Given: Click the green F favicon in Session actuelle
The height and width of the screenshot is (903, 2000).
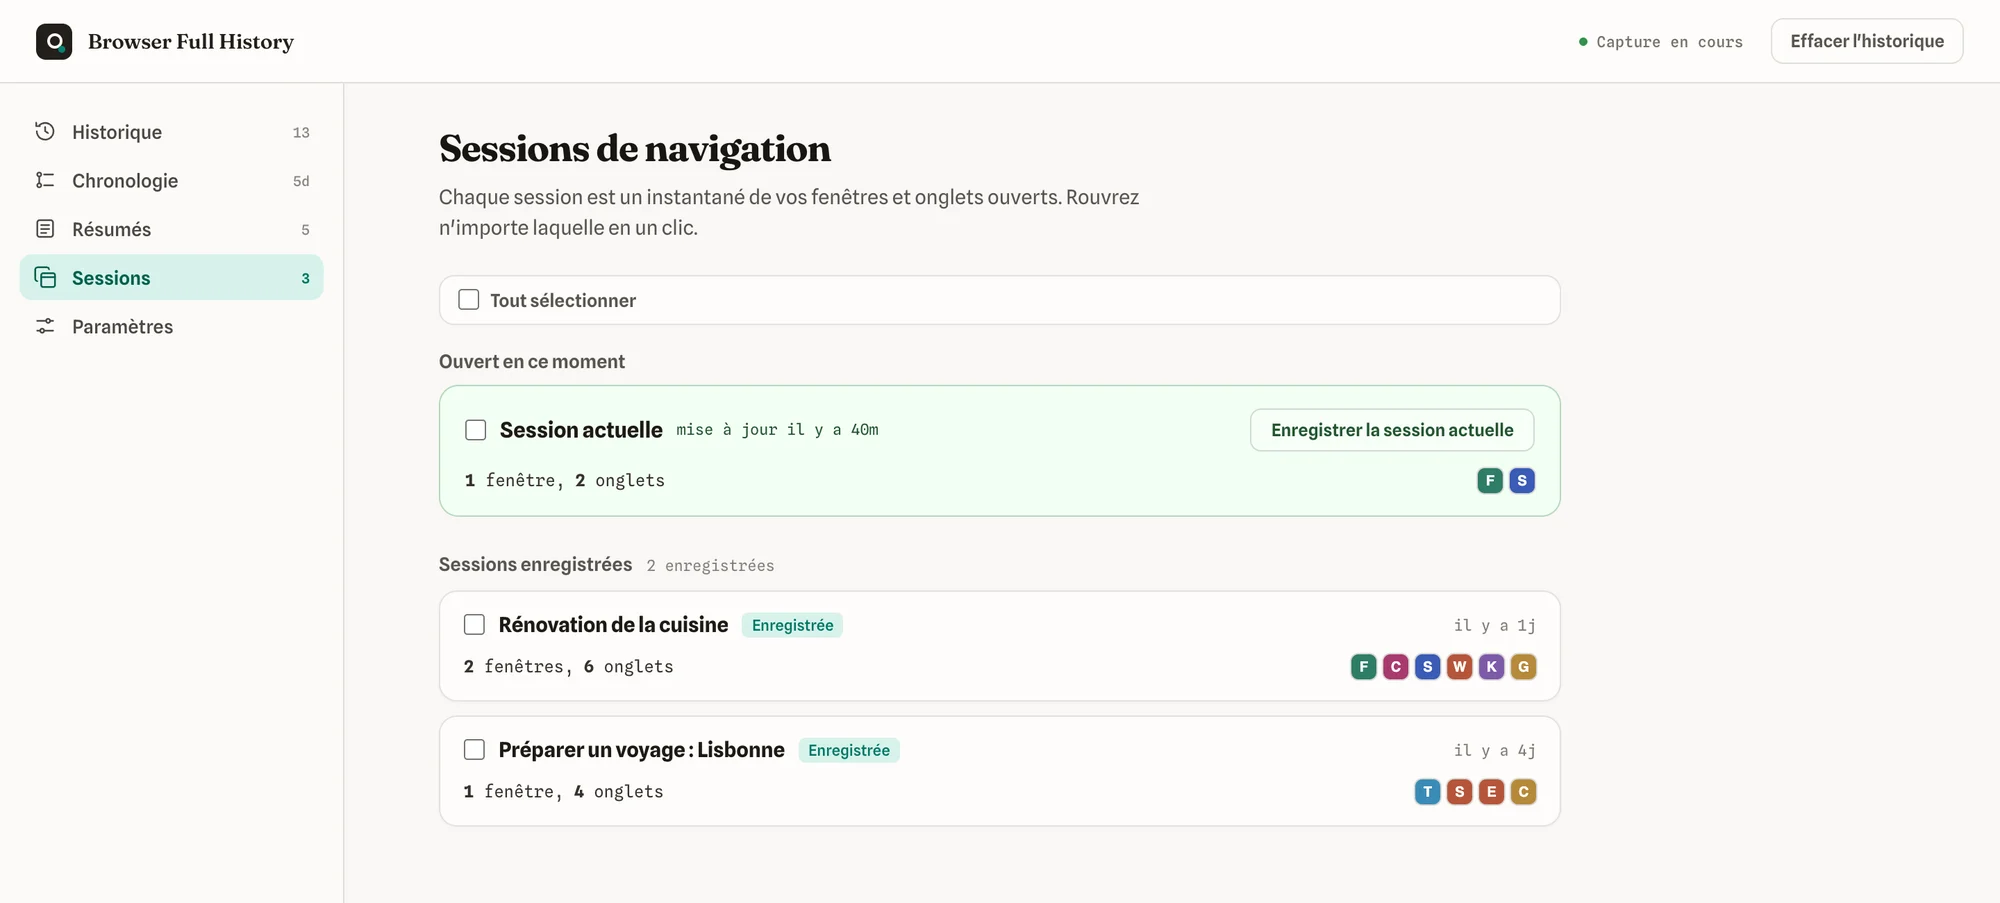Looking at the screenshot, I should tap(1490, 481).
